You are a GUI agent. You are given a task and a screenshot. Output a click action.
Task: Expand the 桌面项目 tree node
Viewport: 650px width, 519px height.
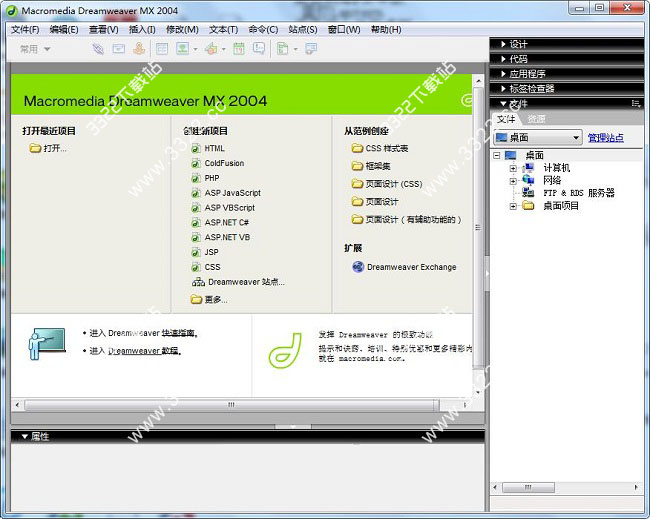click(513, 206)
